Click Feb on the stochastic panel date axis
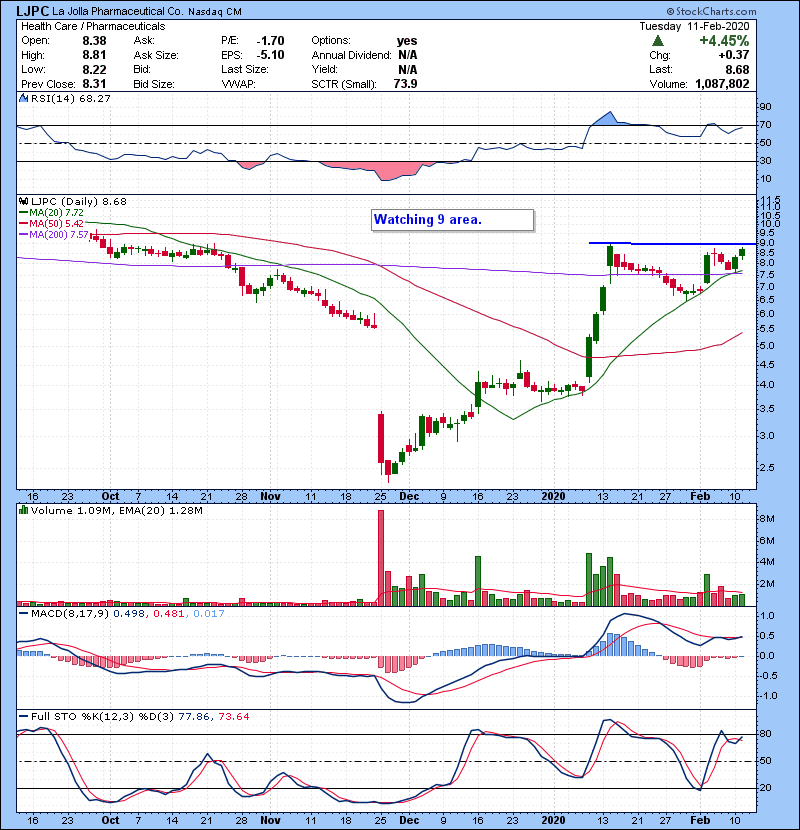Viewport: 800px width, 830px height. pos(700,820)
